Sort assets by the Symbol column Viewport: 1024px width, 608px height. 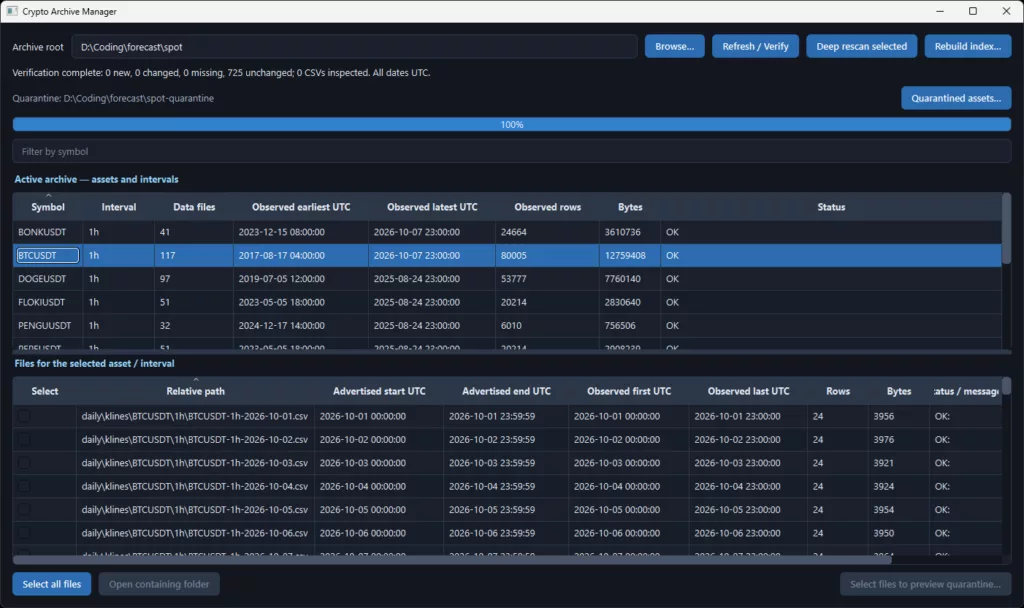48,207
